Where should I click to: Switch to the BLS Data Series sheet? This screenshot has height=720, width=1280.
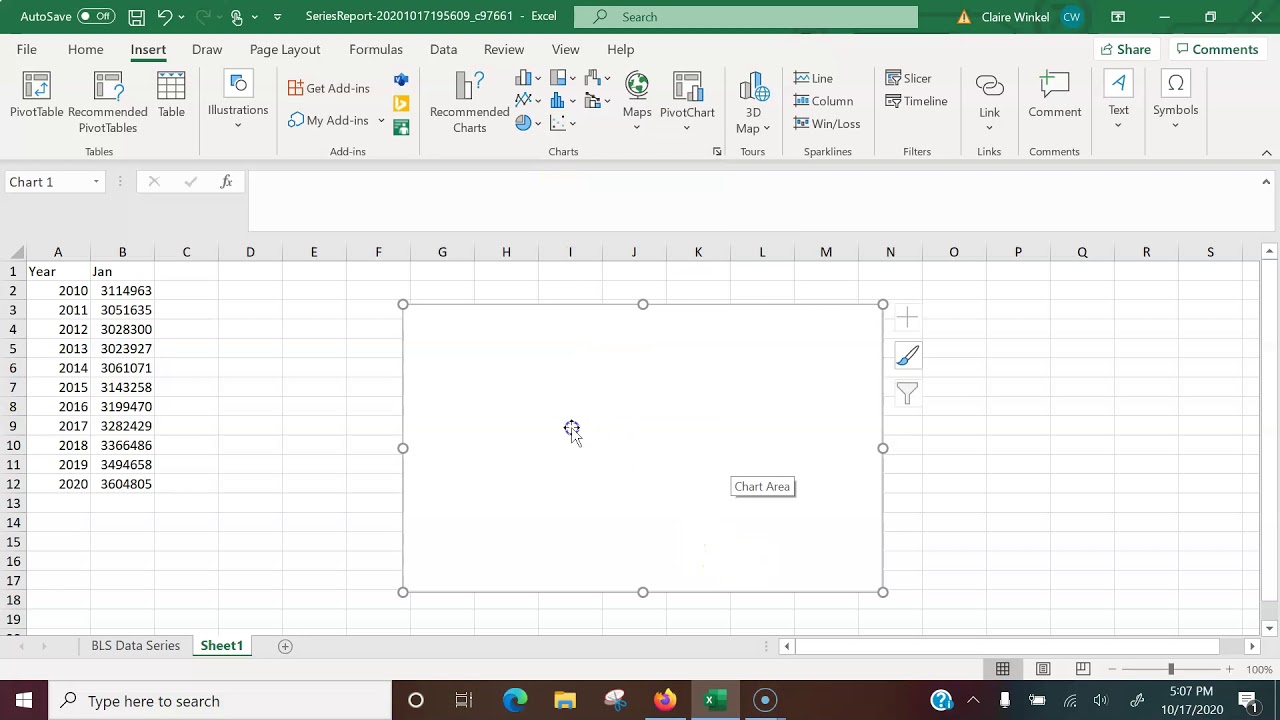coord(136,646)
